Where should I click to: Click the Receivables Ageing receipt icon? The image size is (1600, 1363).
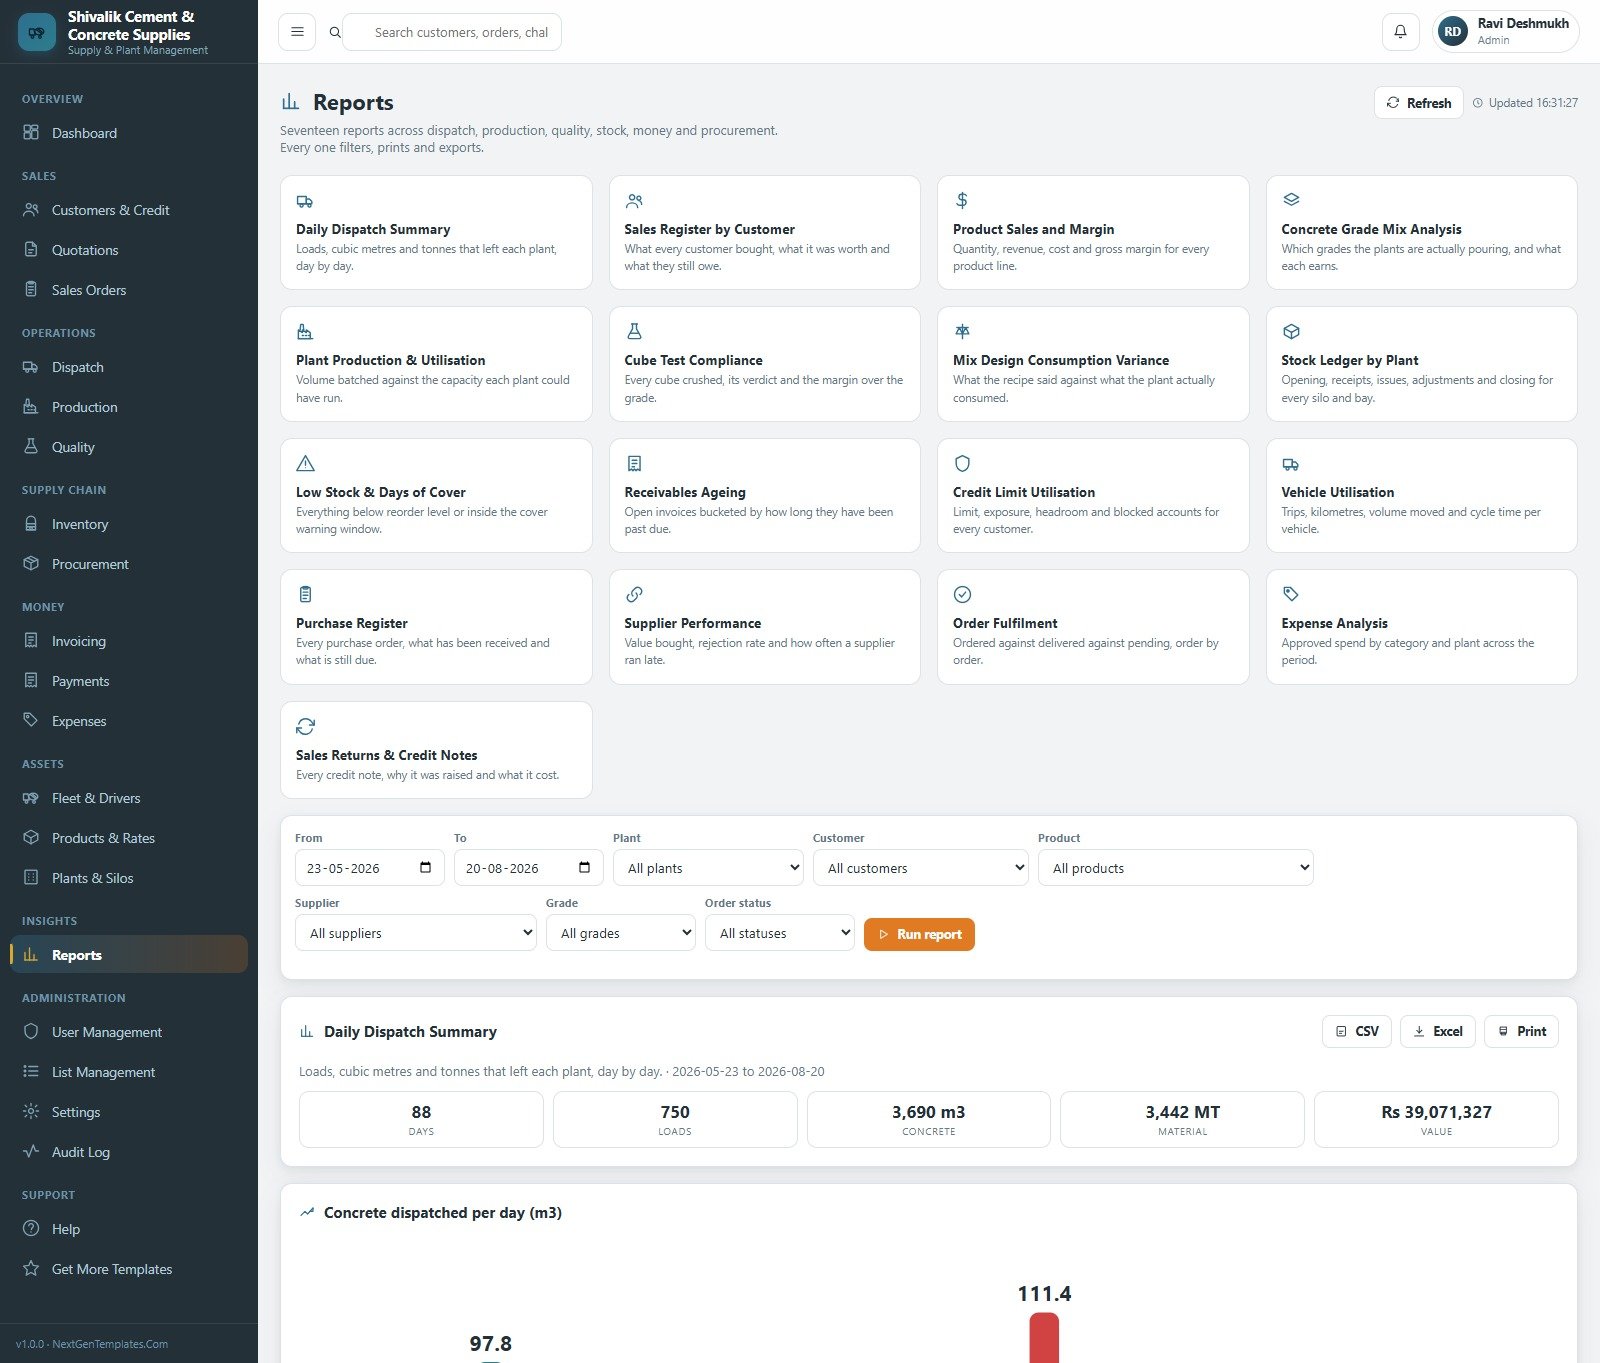634,464
